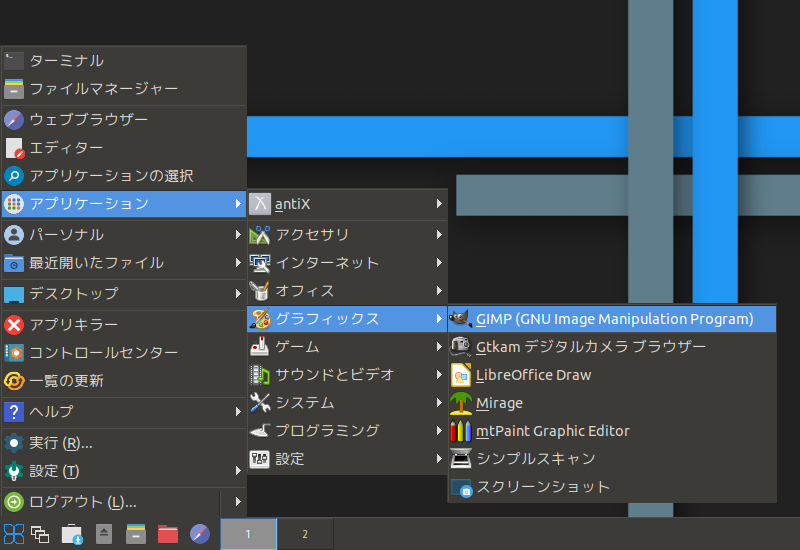The image size is (800, 550).
Task: Click the file manager icon beside ファイルマネージャー
Action: (14, 89)
